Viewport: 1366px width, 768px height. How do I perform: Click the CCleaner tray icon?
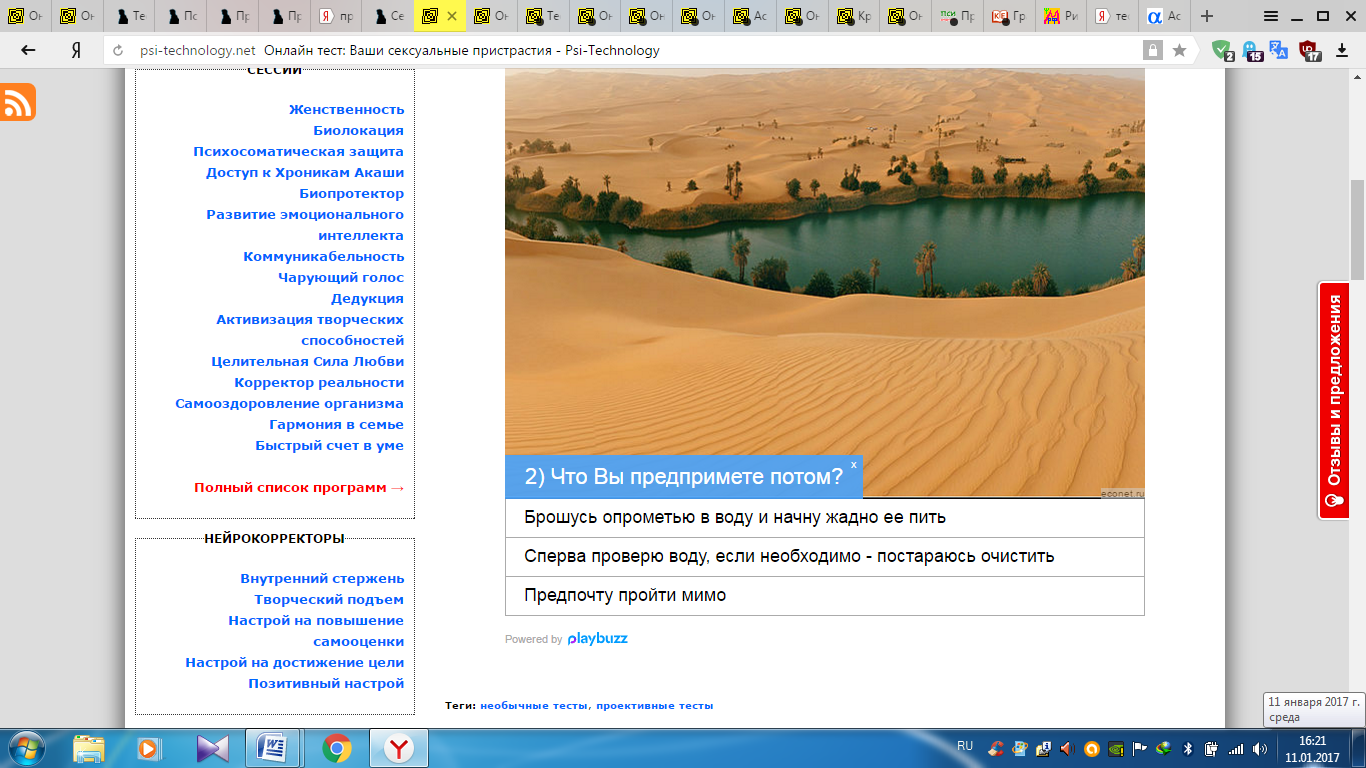(x=995, y=748)
